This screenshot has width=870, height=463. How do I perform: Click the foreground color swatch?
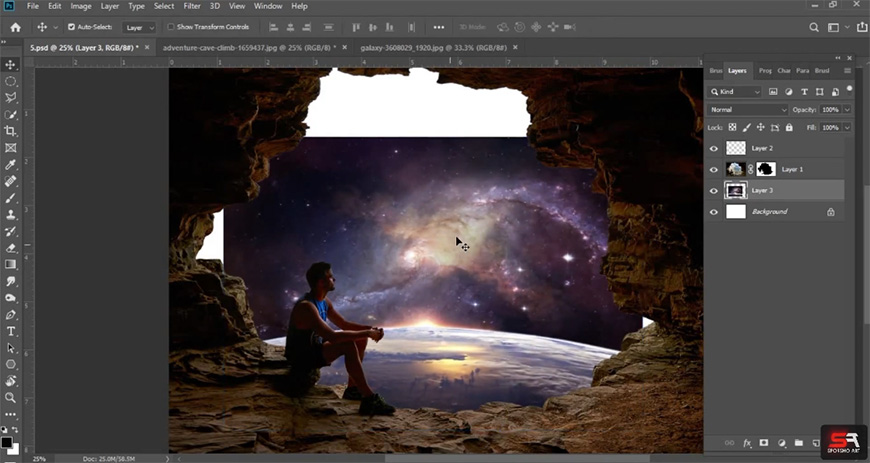click(x=6, y=442)
